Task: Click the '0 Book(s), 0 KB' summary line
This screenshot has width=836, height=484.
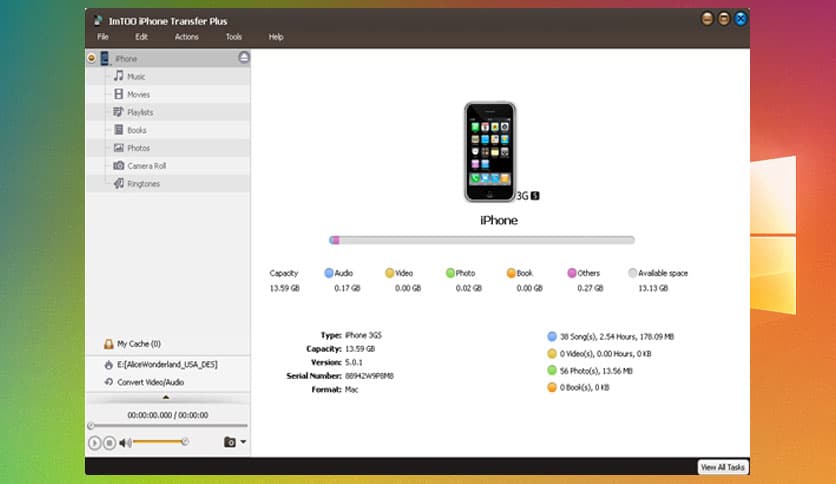Action: [584, 388]
